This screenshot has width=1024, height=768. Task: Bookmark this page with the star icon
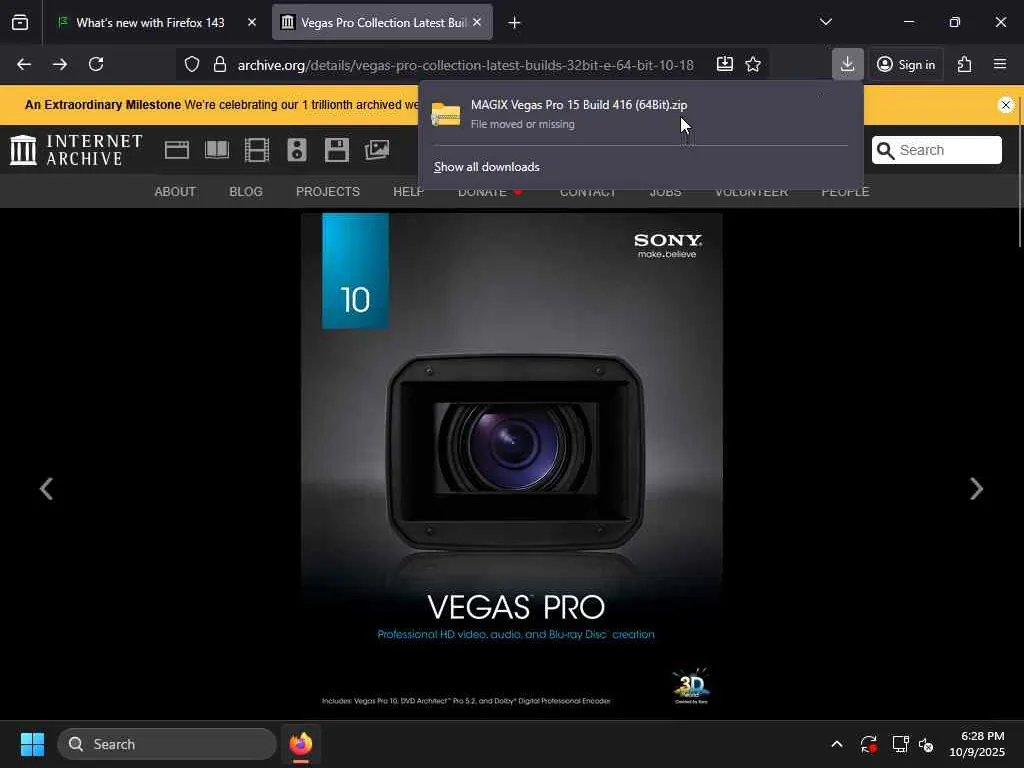[753, 64]
